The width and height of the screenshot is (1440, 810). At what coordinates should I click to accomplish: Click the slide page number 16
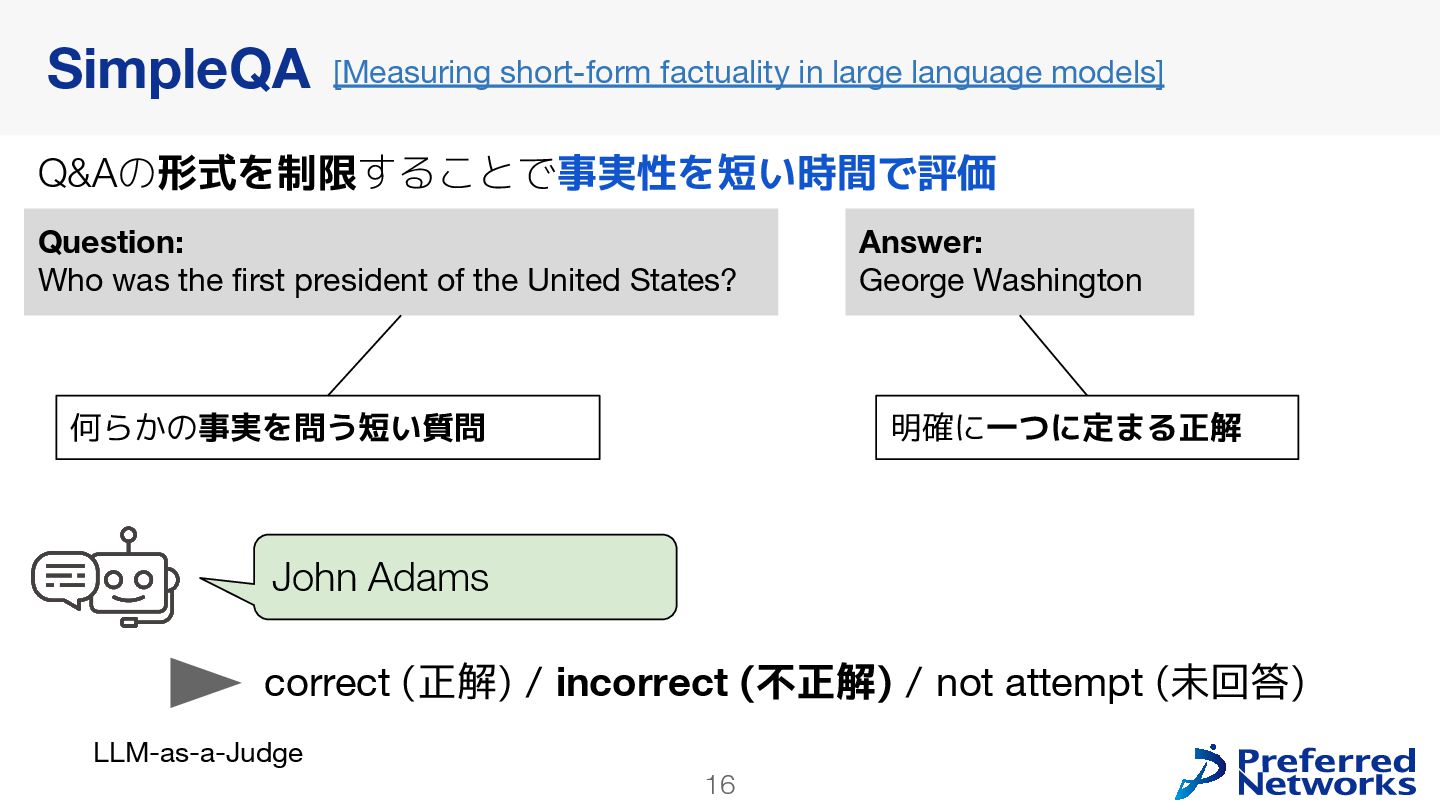720,785
